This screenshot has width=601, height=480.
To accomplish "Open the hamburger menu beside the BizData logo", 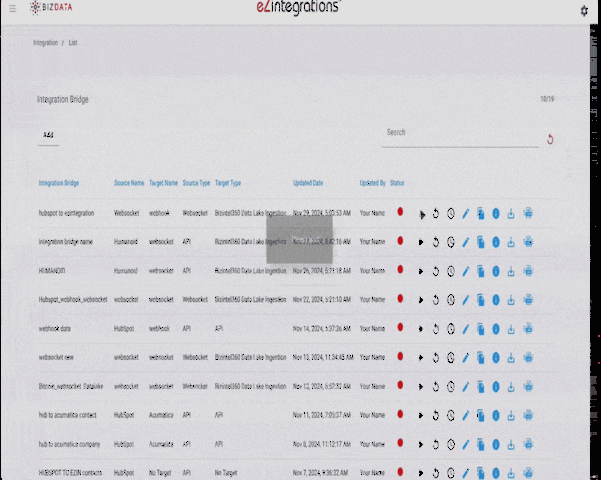I will pos(12,9).
